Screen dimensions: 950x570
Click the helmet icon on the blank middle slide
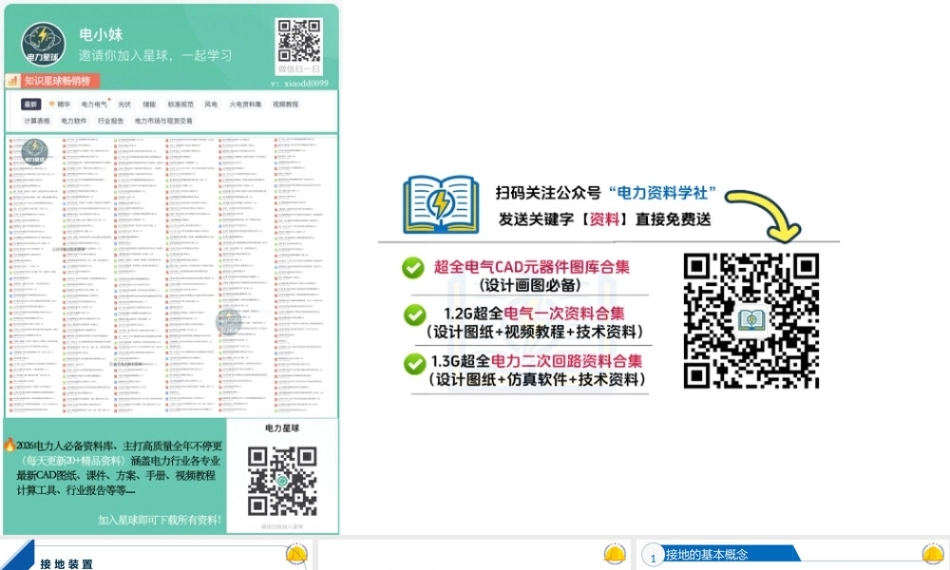(614, 554)
